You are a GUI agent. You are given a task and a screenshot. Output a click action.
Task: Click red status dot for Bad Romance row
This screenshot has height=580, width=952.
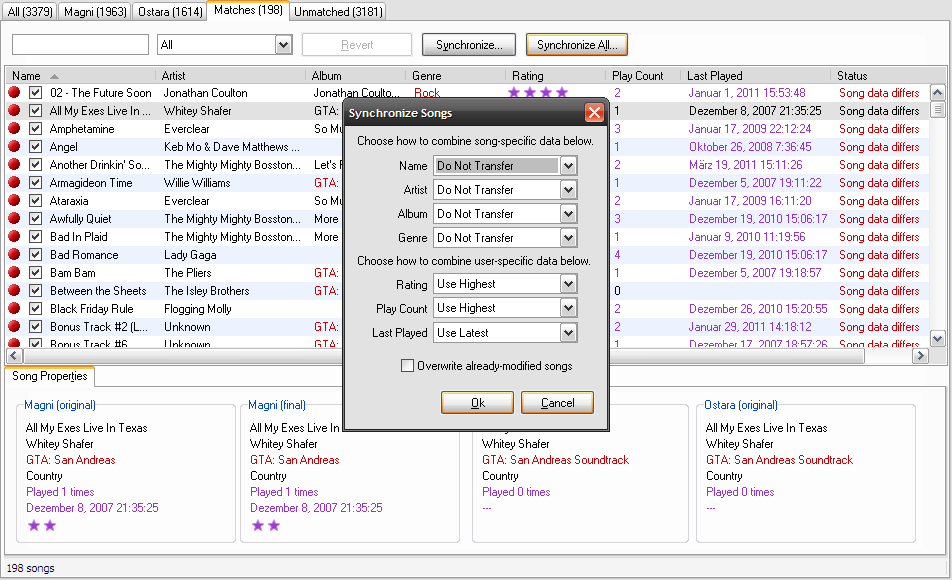(14, 254)
